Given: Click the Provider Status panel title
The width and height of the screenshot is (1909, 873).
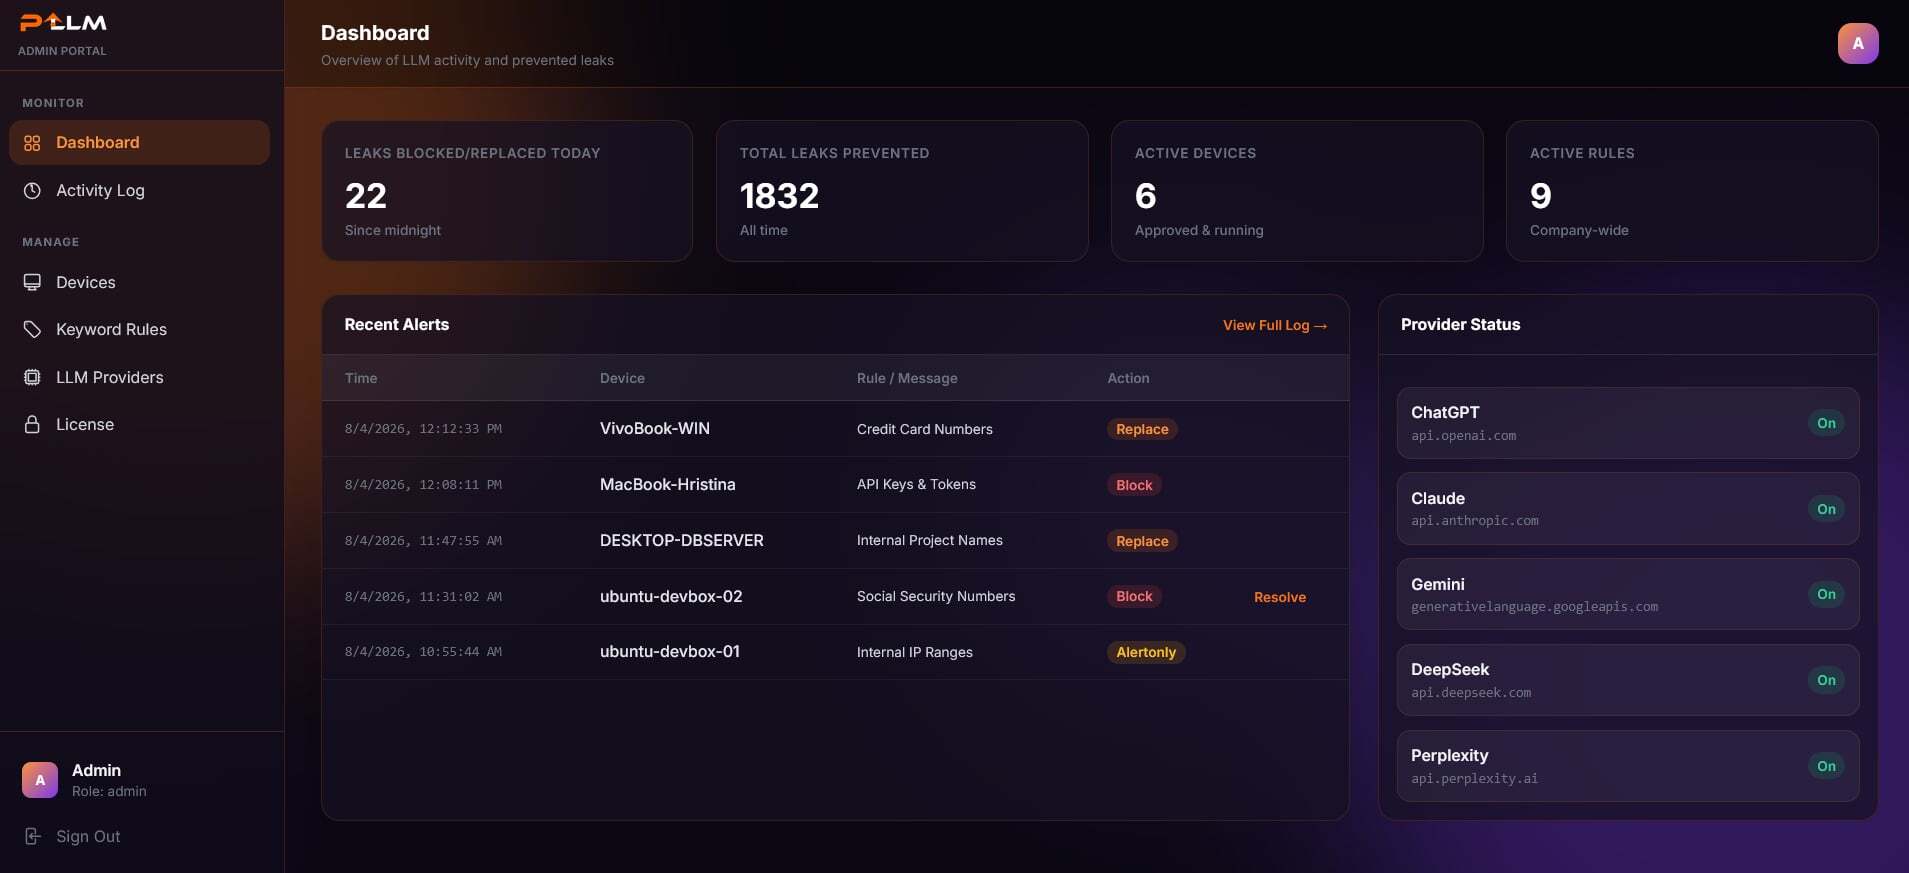Looking at the screenshot, I should tap(1460, 324).
